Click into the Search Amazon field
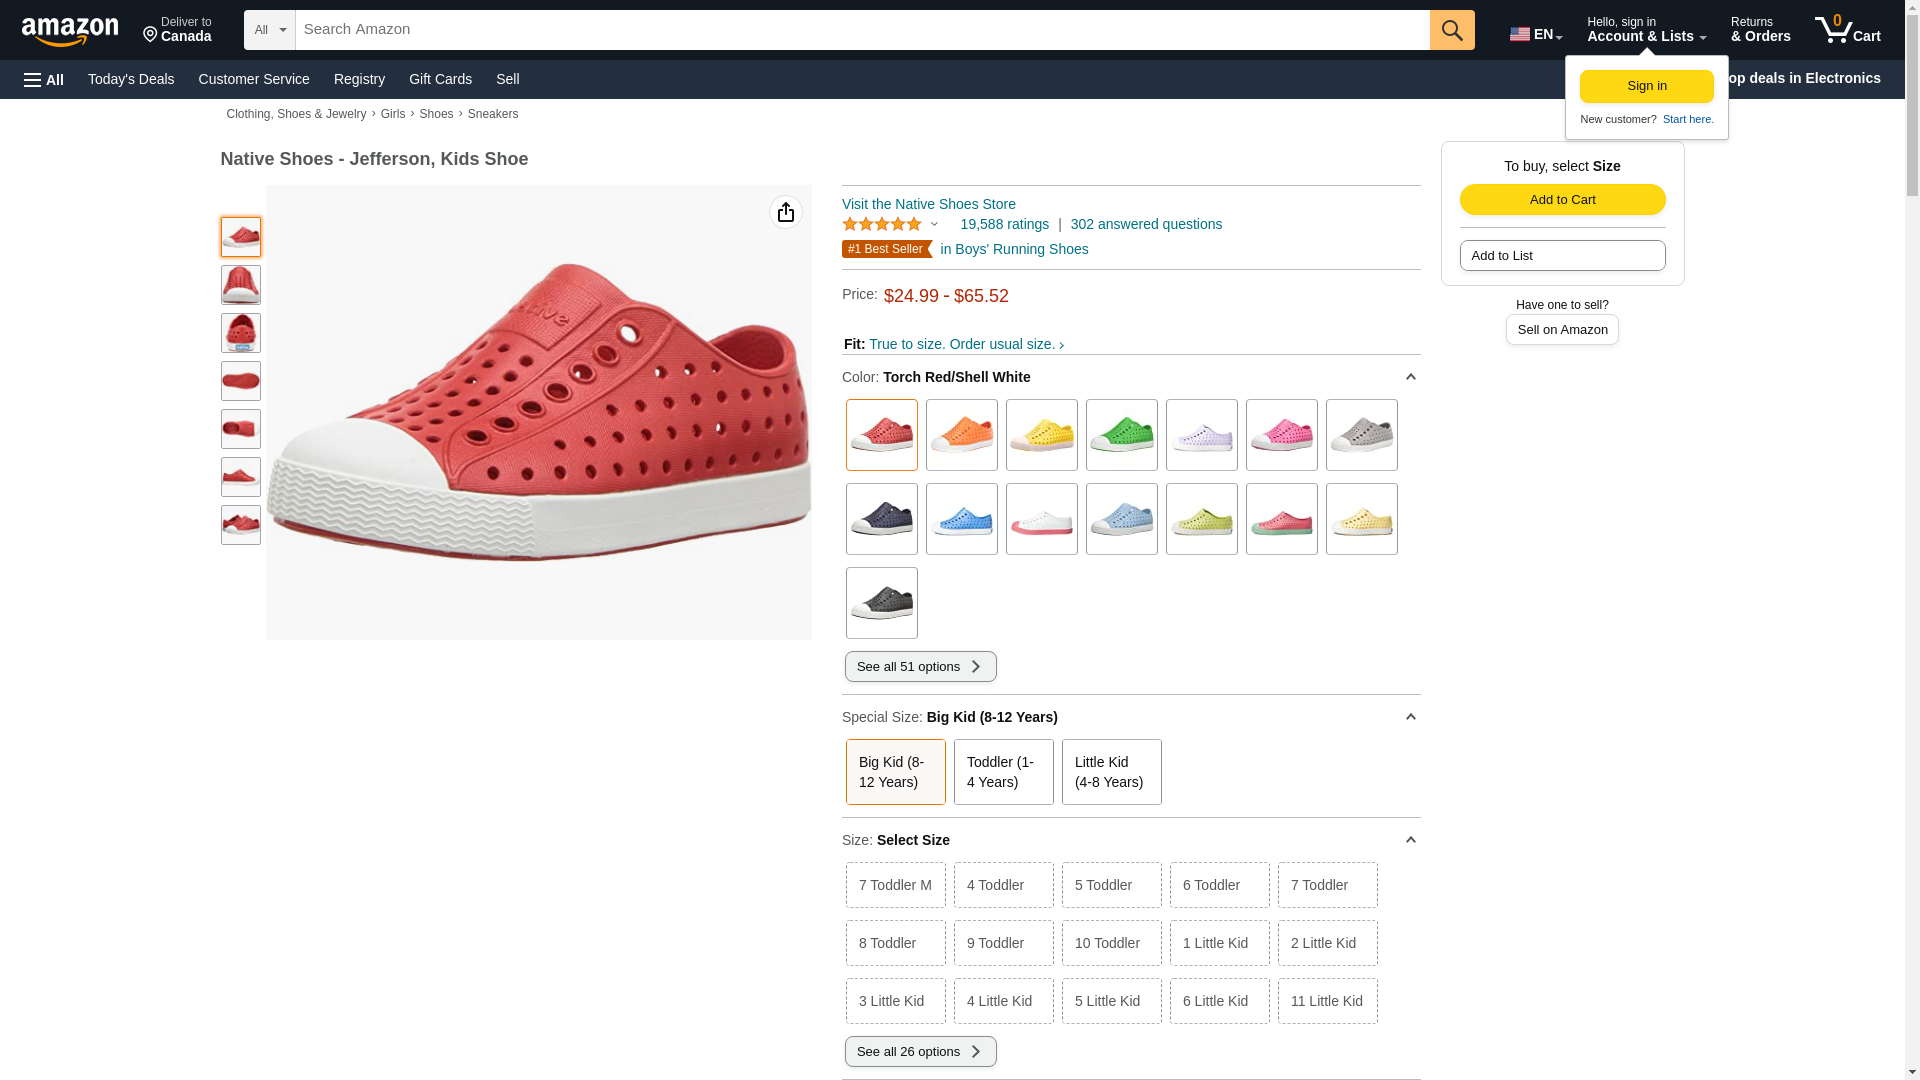The width and height of the screenshot is (1920, 1080). (862, 30)
